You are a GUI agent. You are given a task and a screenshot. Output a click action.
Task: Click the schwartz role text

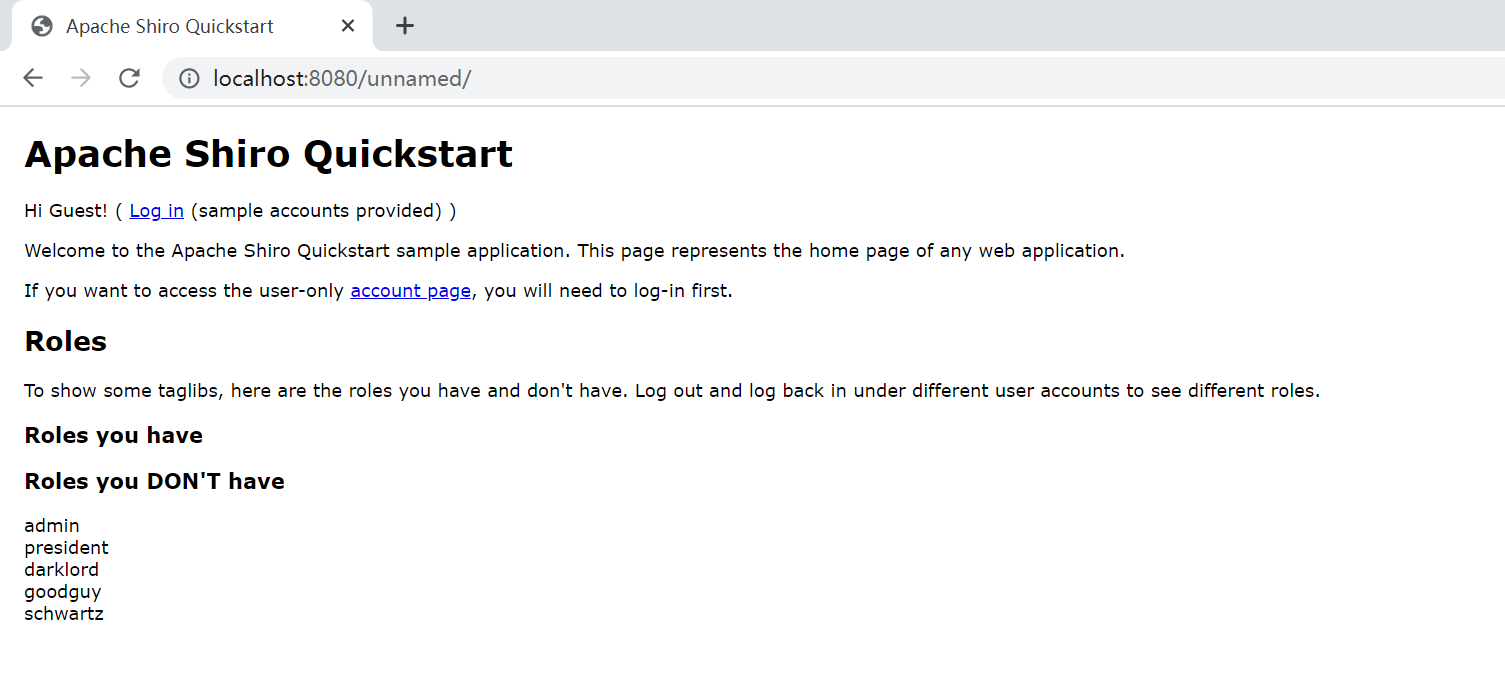point(64,614)
